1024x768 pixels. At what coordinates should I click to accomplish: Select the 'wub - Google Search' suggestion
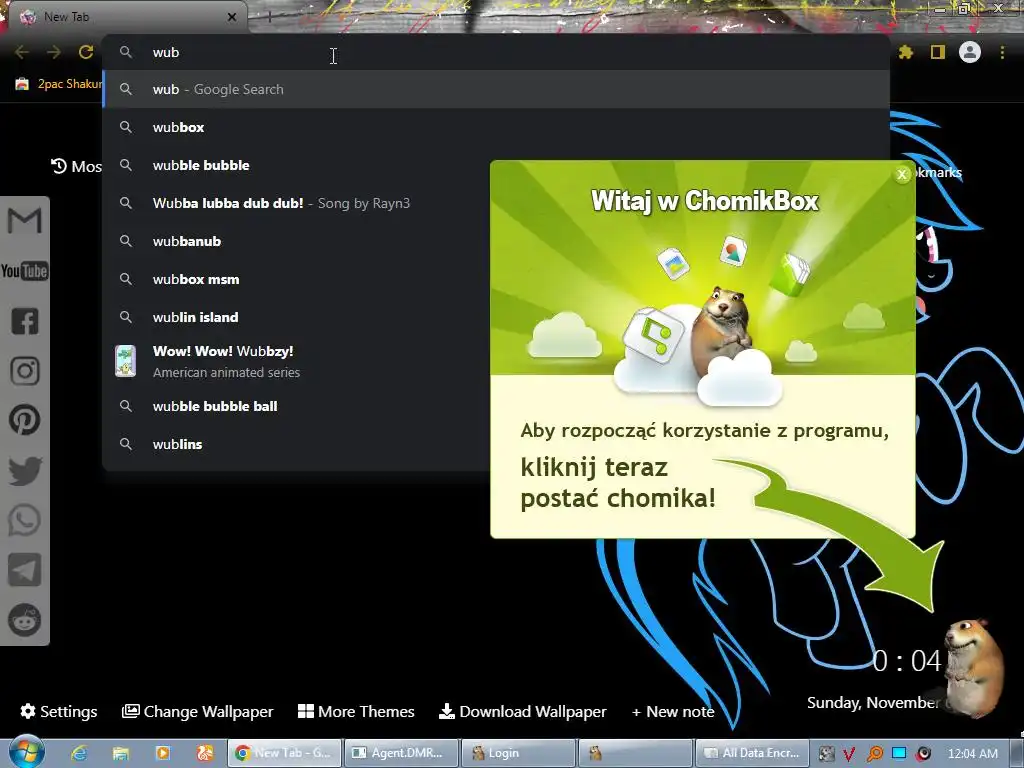pos(496,89)
